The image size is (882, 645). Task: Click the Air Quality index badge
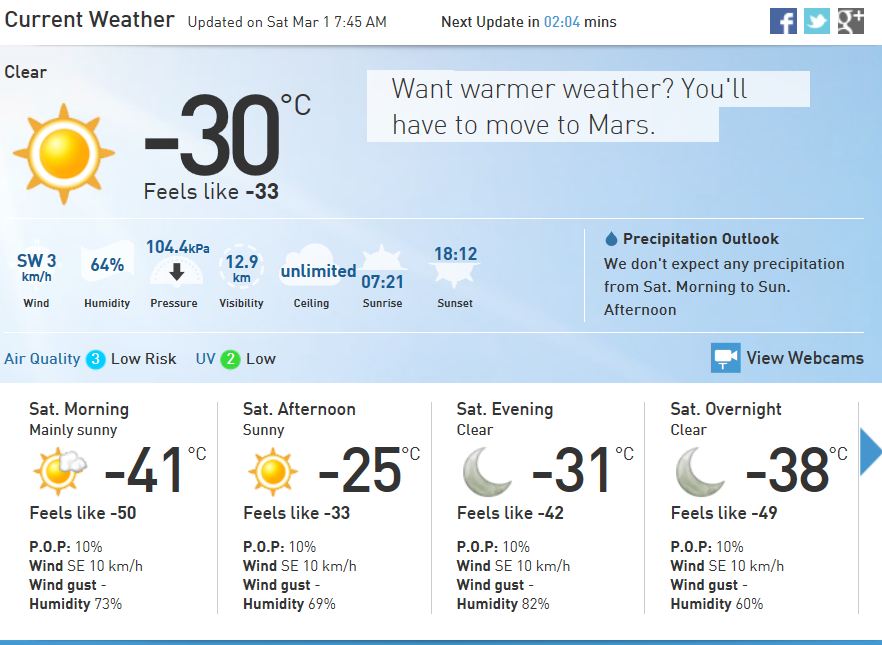[96, 359]
